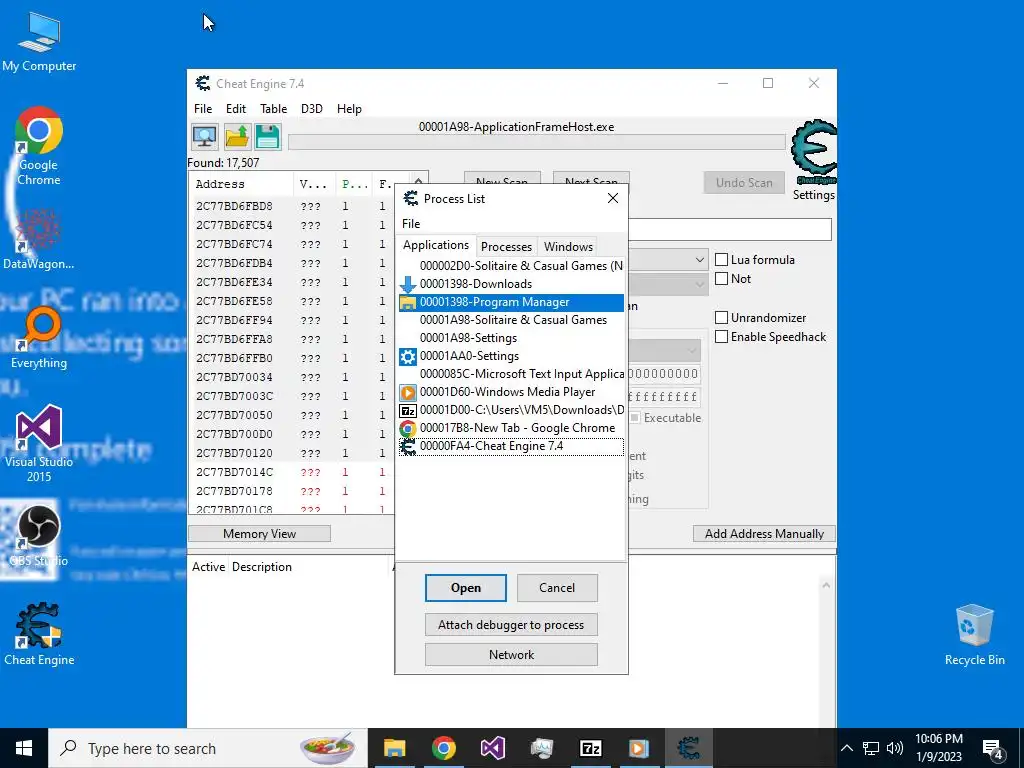Switch to the Processes tab

coord(506,246)
